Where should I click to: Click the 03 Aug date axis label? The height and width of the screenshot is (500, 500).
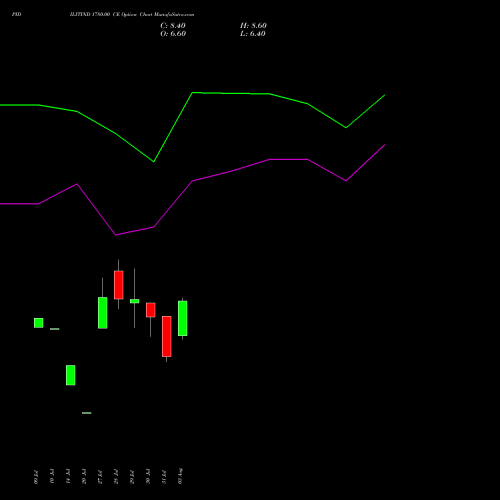180,476
